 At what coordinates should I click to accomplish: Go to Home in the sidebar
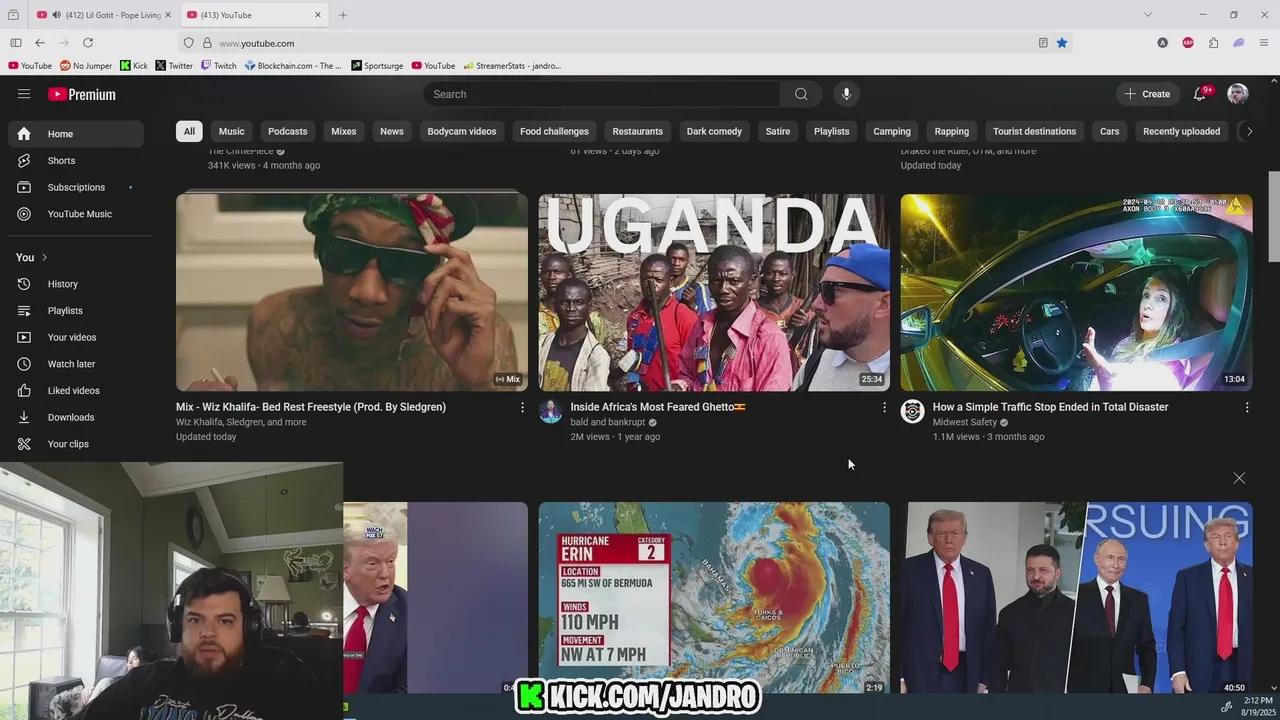click(x=76, y=134)
